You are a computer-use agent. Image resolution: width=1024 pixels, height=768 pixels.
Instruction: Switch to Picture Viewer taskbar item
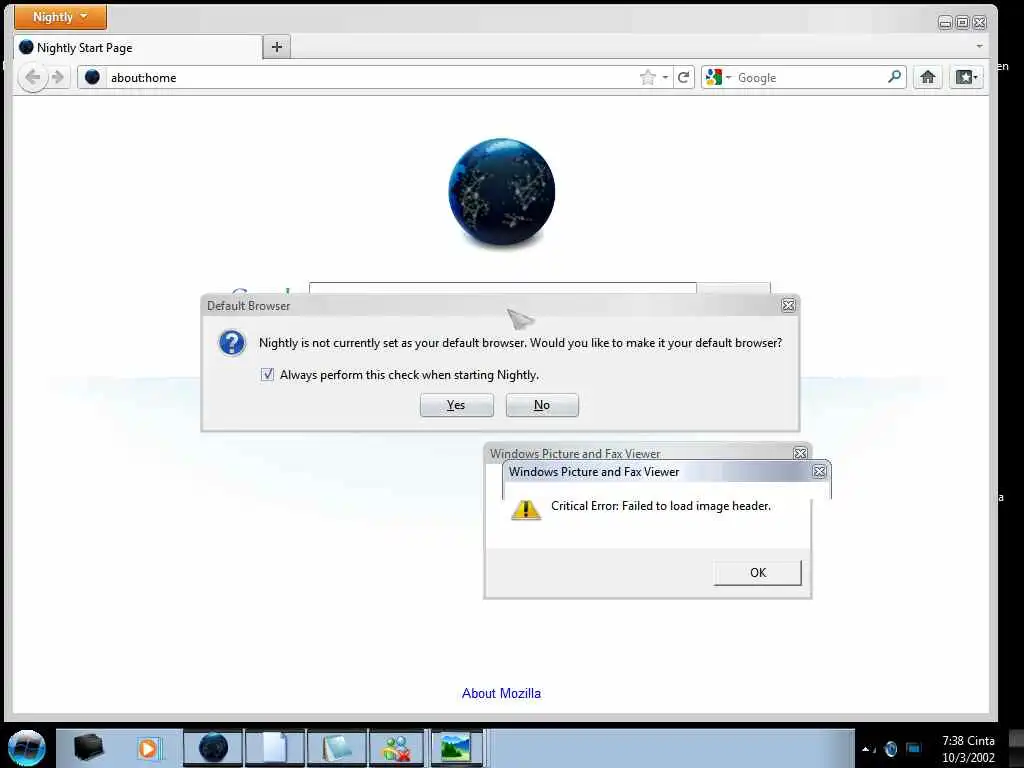456,748
